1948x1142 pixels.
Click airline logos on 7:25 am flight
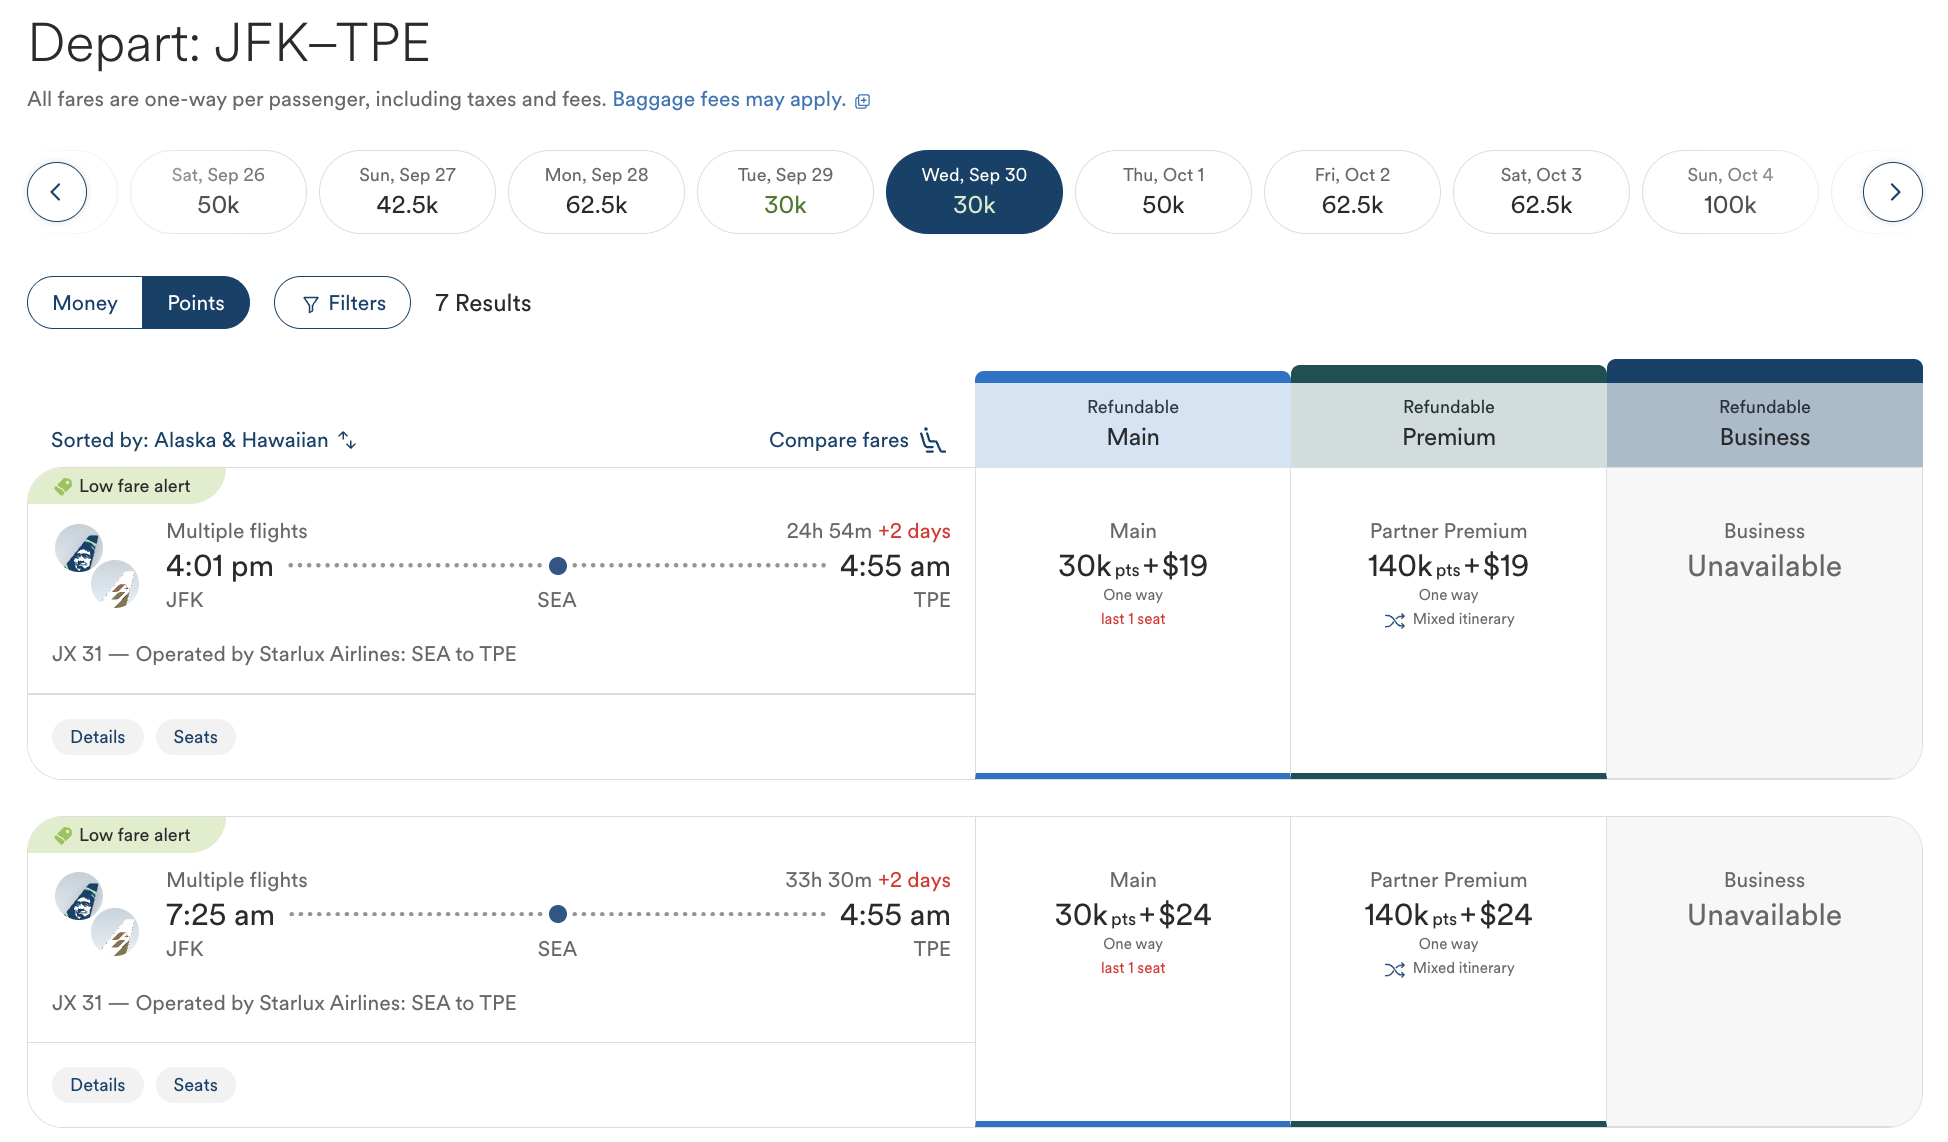click(97, 914)
